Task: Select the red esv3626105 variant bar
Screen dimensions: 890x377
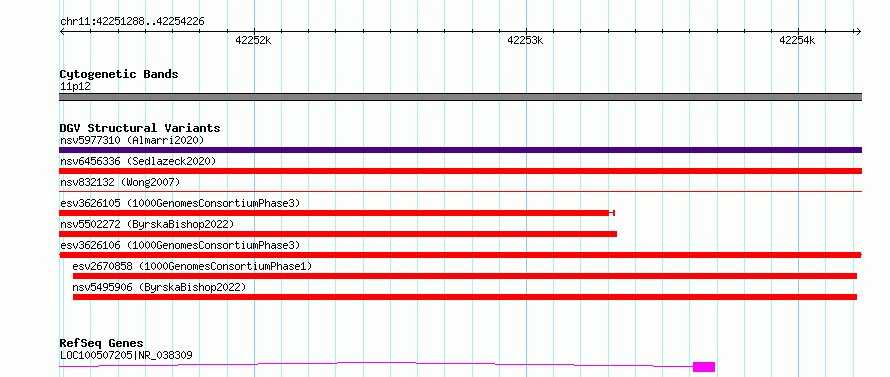Action: click(x=337, y=213)
